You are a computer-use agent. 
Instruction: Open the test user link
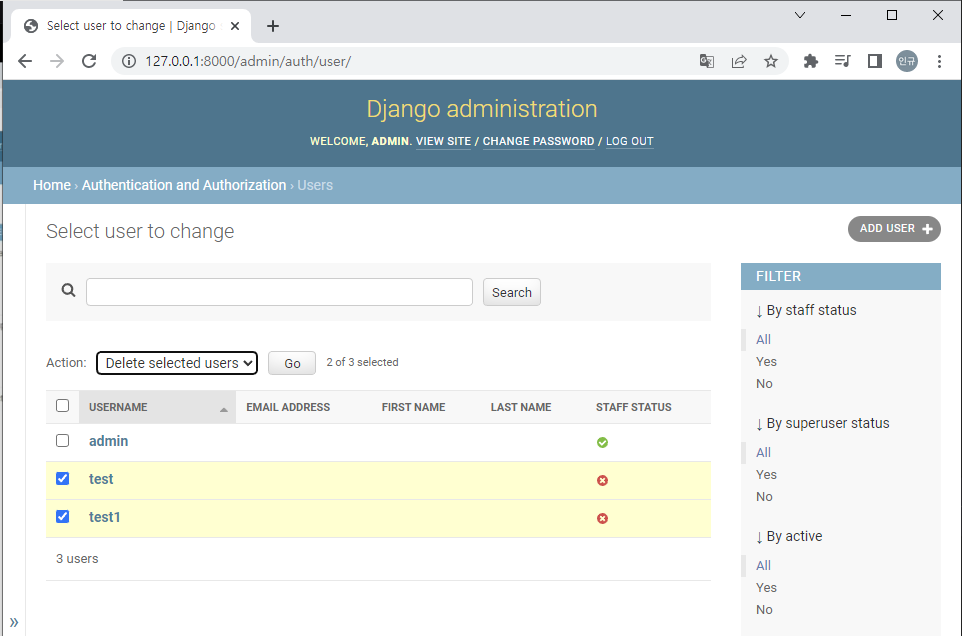(x=101, y=479)
